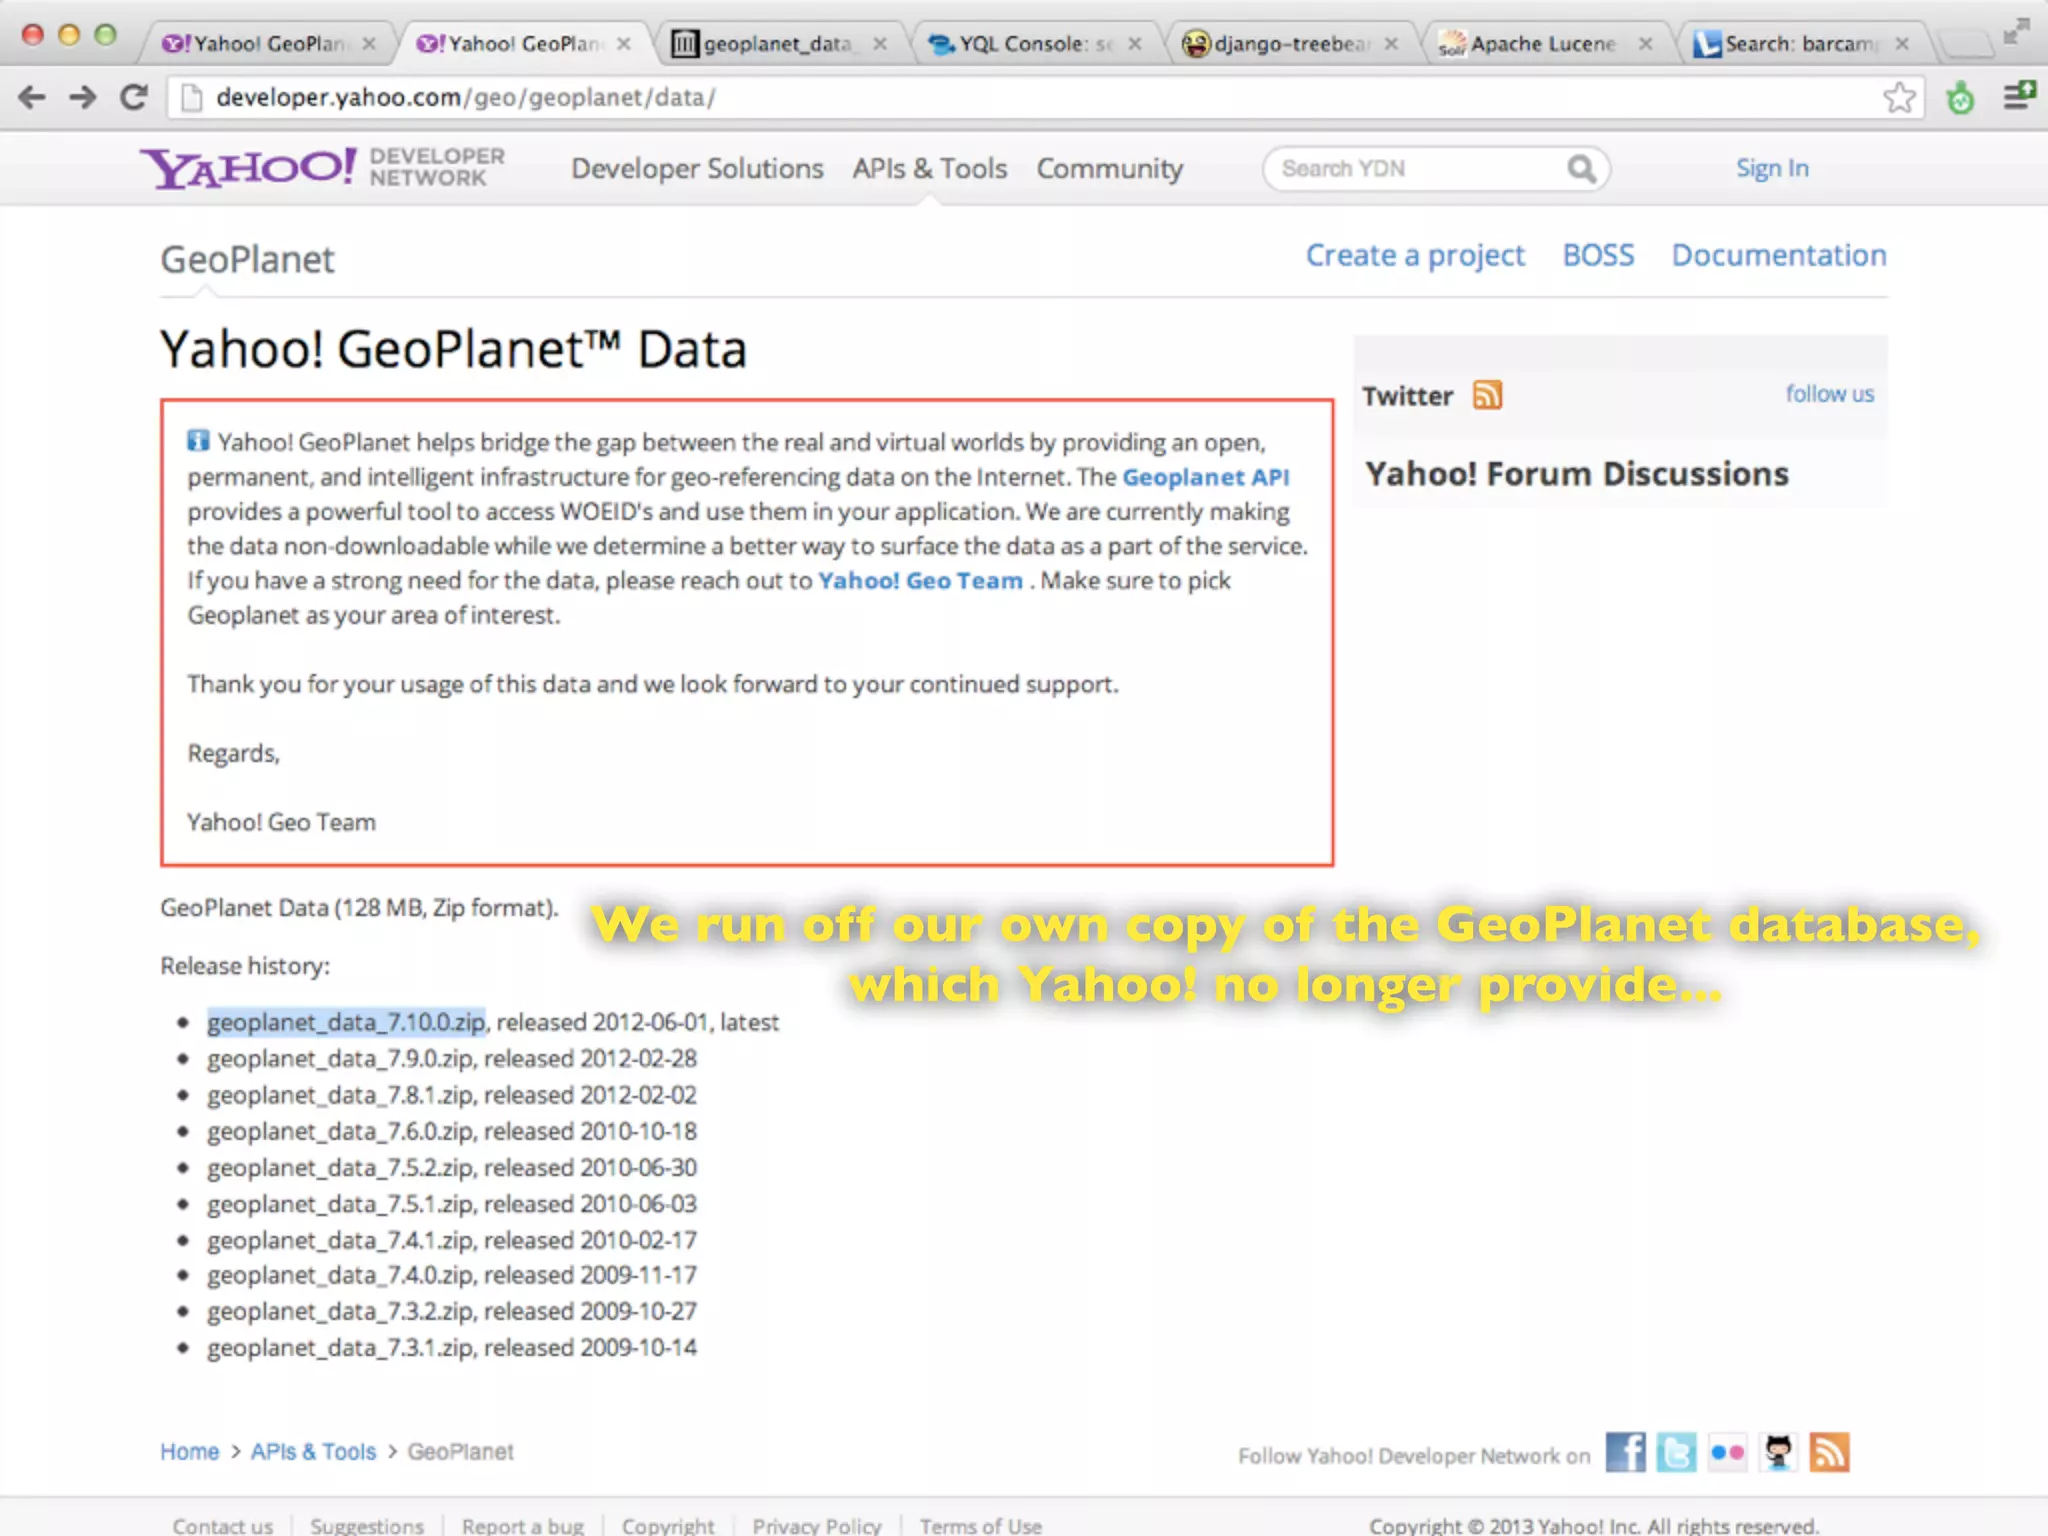Open the APIs & Tools menu
This screenshot has width=2048, height=1536.
929,168
